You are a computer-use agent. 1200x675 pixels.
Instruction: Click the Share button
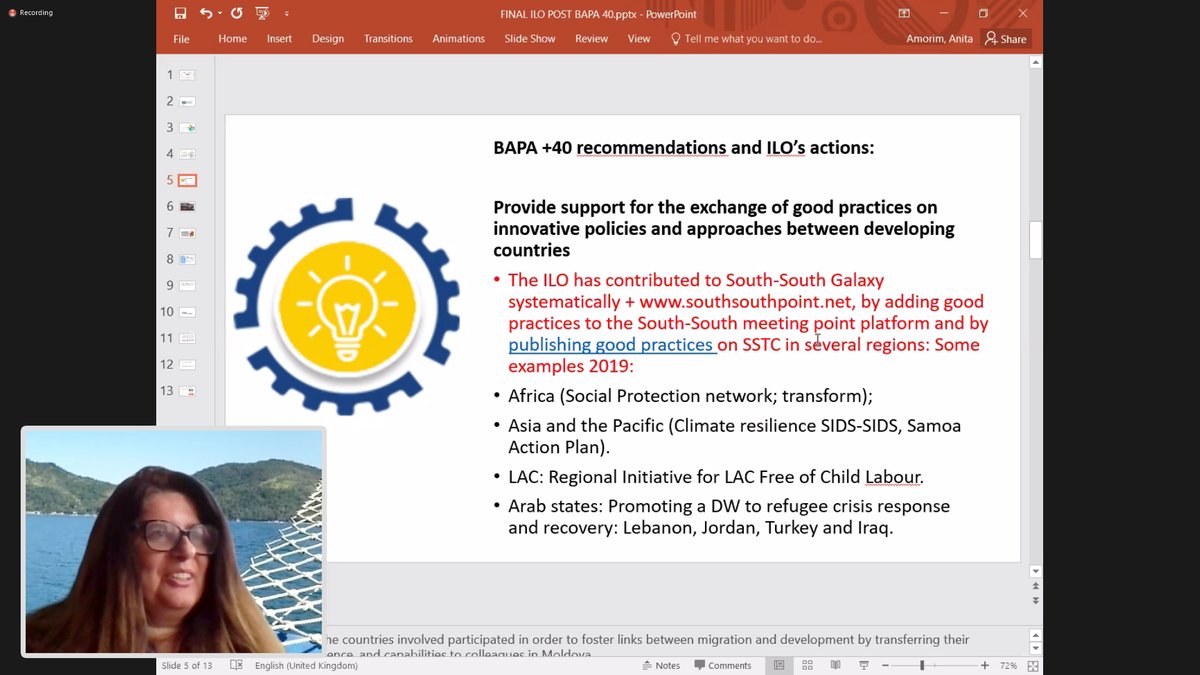(x=1006, y=39)
